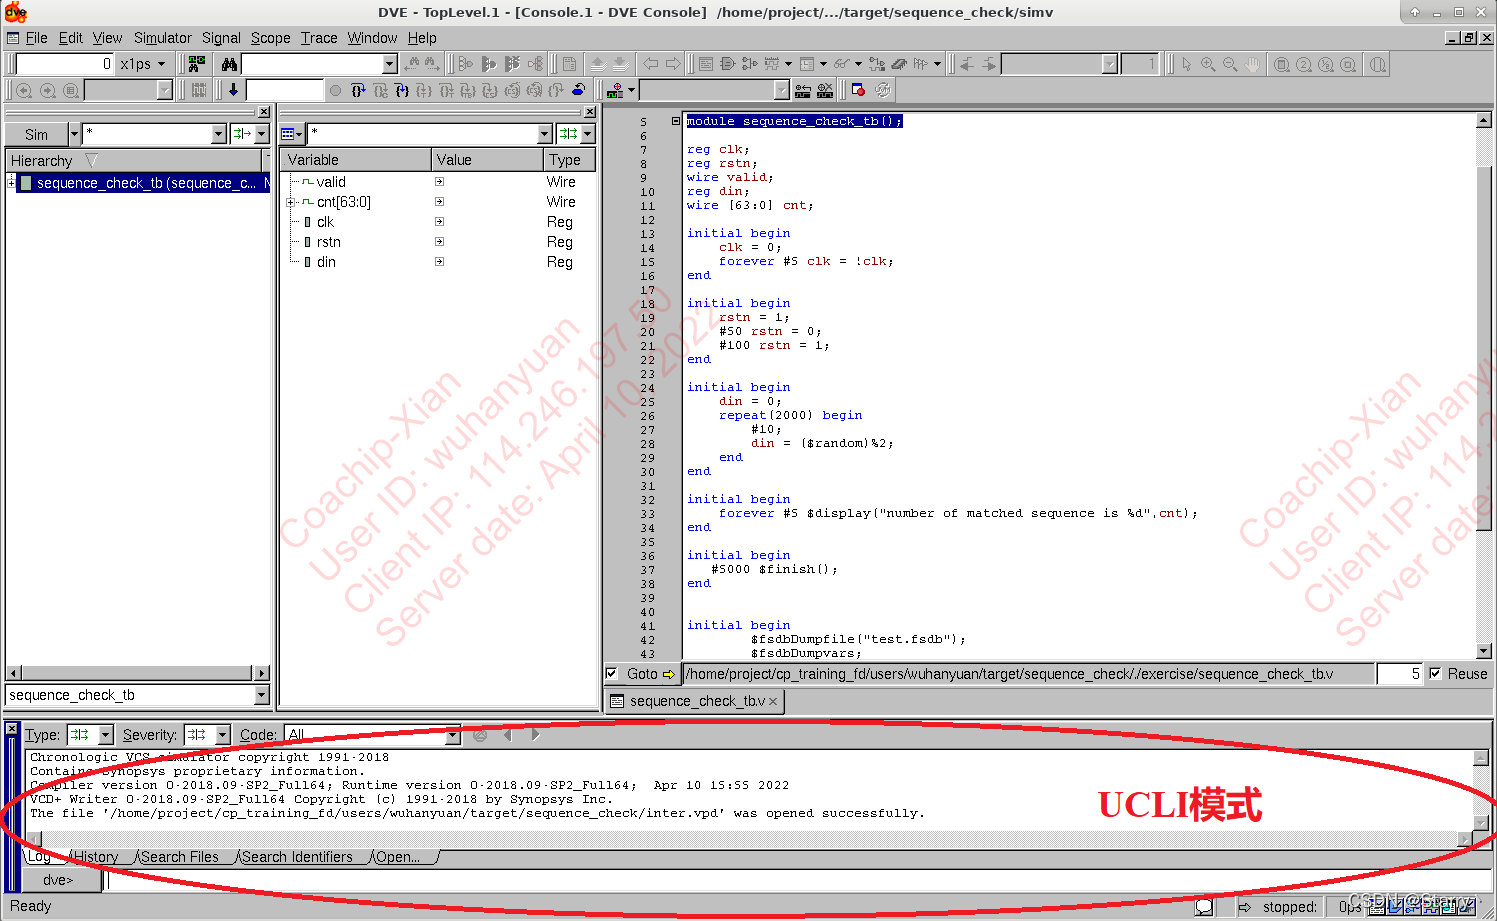
Task: Select the rstn variable row
Action: pyautogui.click(x=438, y=242)
